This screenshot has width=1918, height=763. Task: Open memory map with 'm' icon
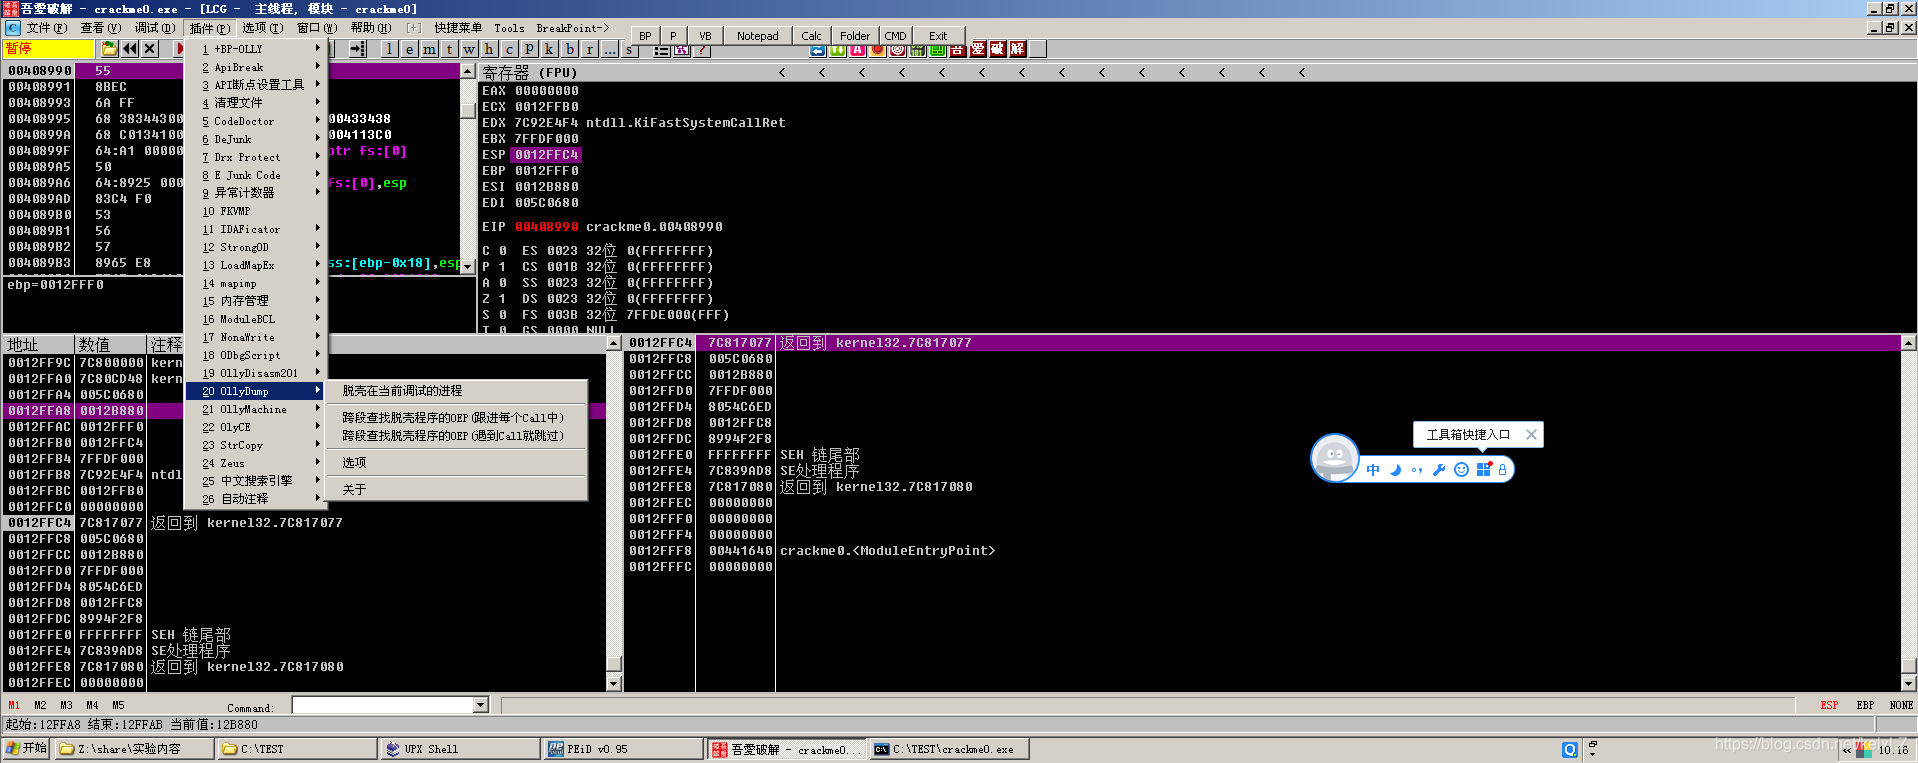pyautogui.click(x=430, y=49)
